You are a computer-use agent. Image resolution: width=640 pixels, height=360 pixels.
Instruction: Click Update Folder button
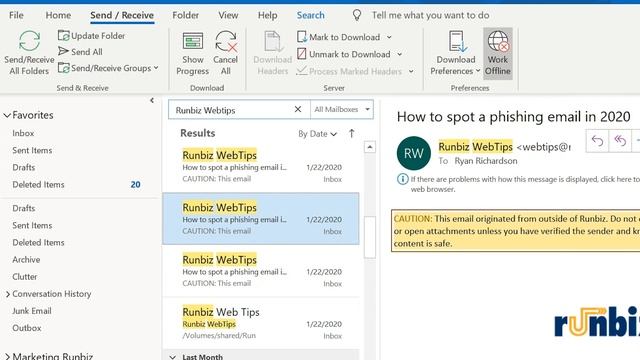91,36
